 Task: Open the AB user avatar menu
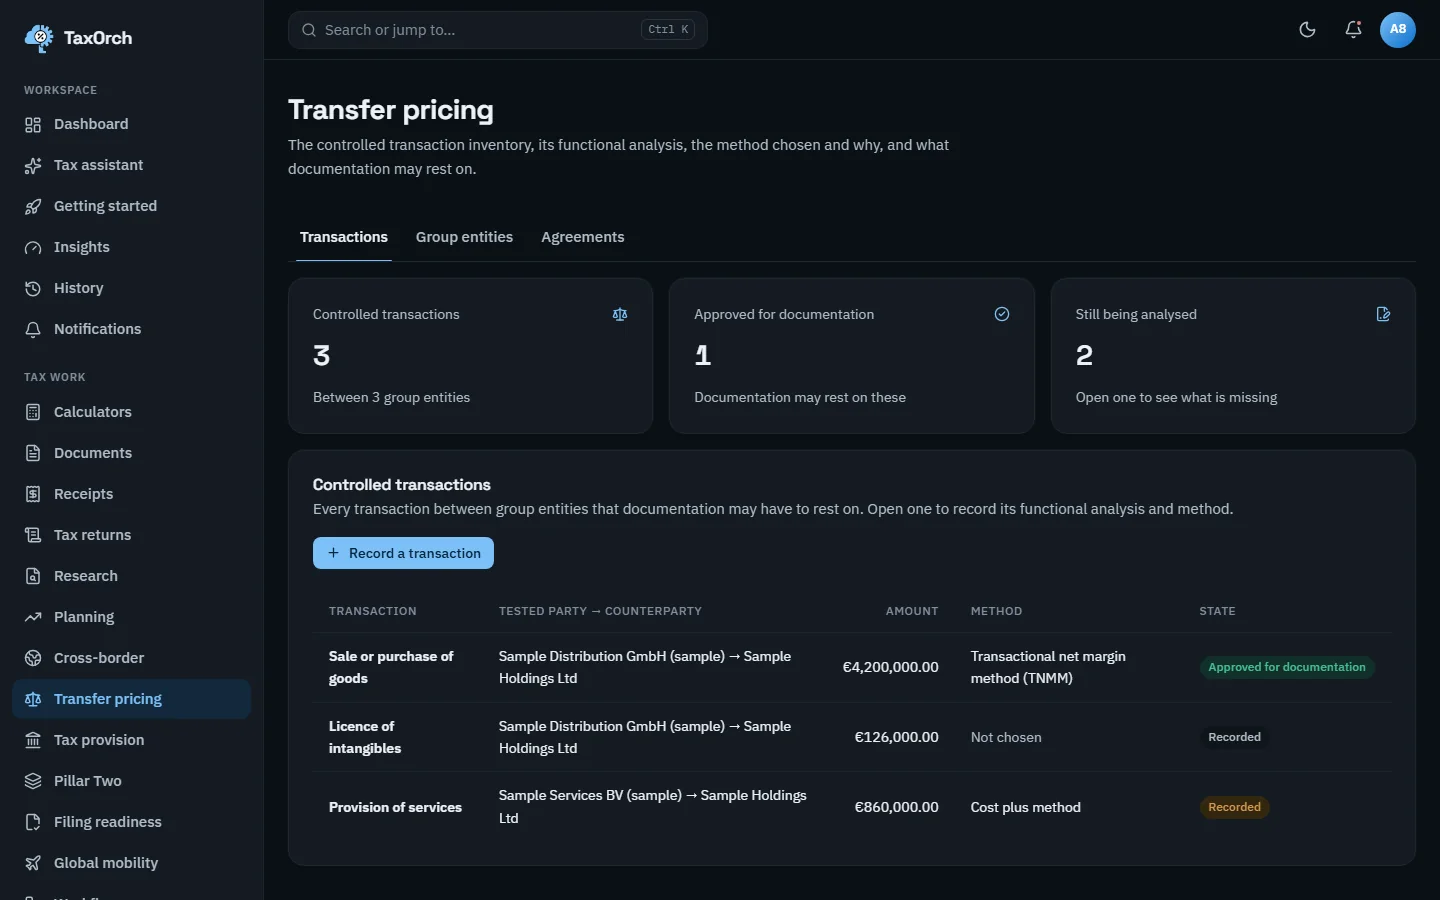click(1398, 30)
